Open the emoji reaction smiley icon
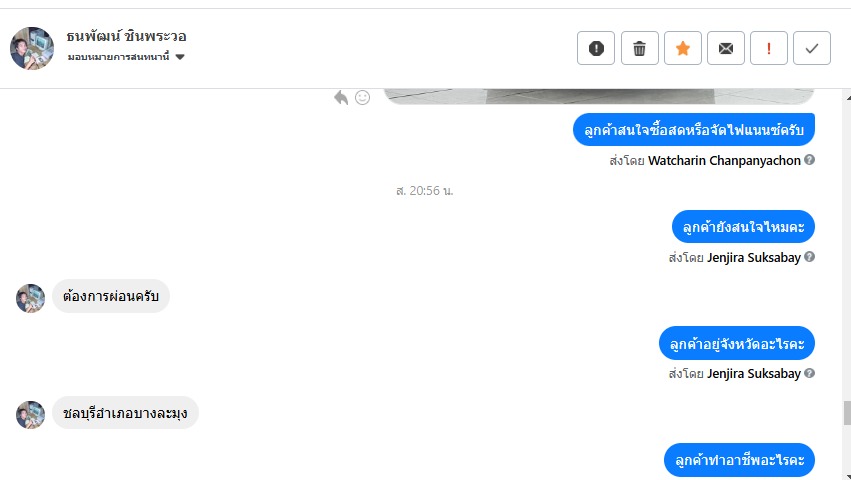851x480 pixels. 363,97
